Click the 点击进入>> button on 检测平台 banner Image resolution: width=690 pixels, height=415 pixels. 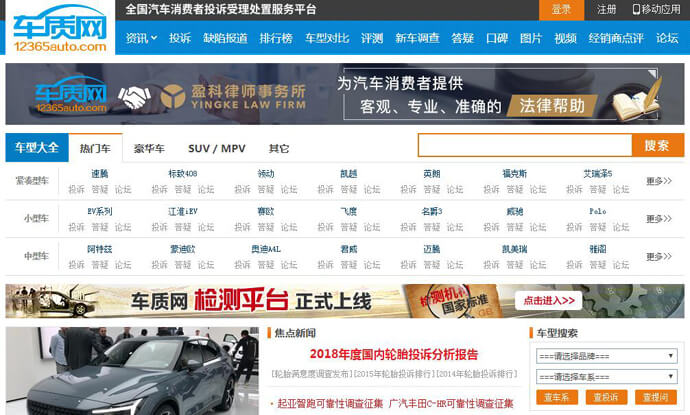pos(548,300)
